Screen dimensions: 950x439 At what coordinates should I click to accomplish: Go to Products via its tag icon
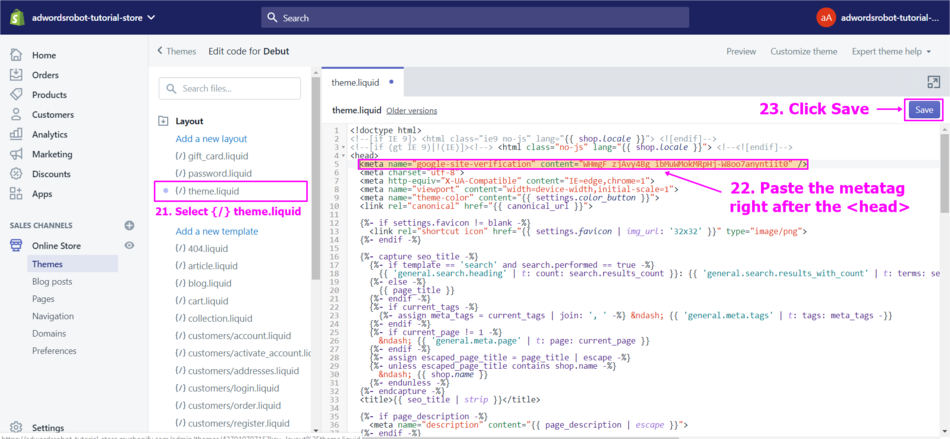click(17, 95)
